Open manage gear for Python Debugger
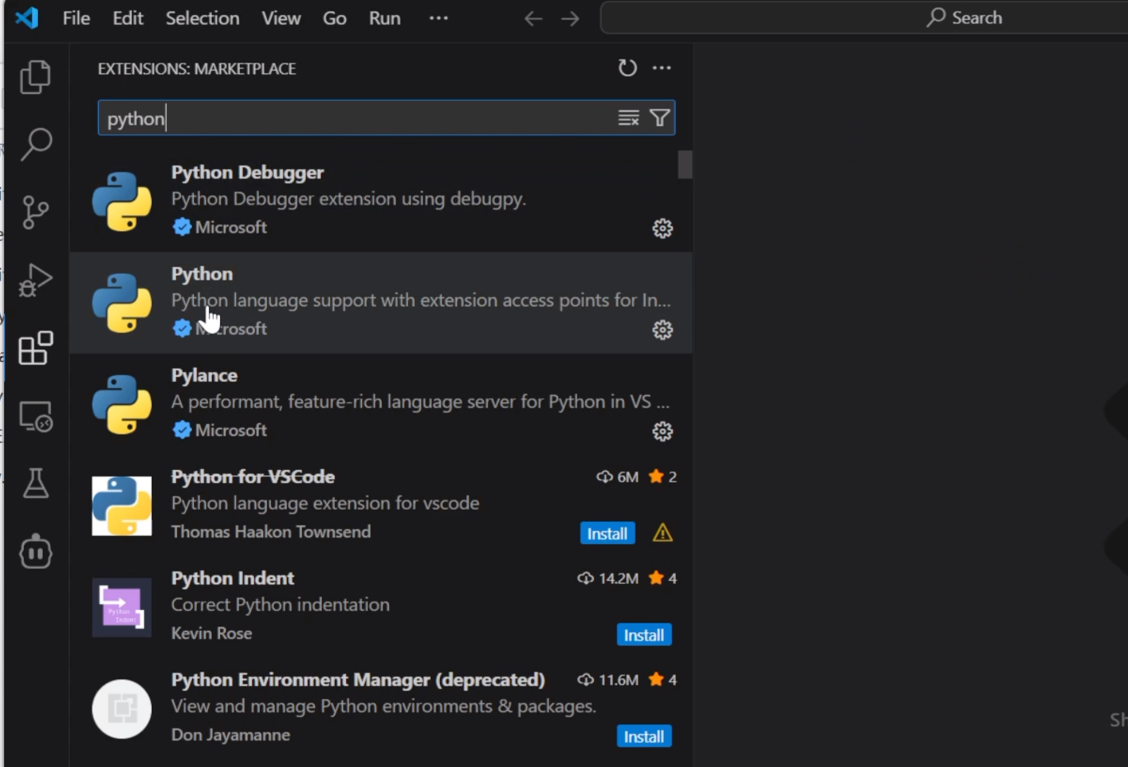1128x767 pixels. click(x=662, y=229)
